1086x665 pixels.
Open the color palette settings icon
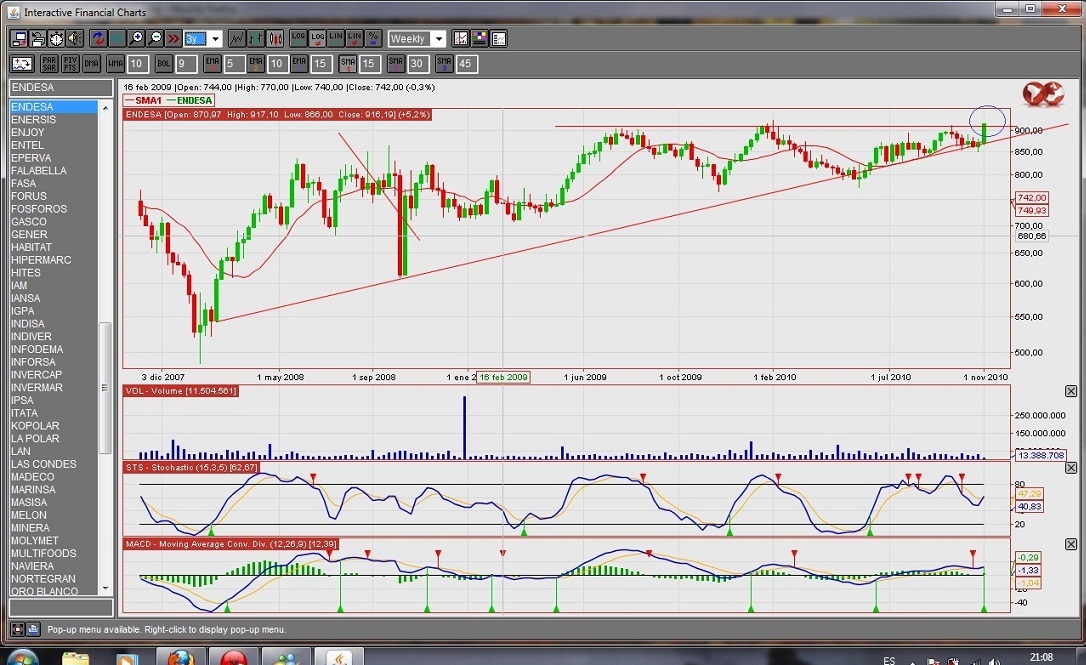[479, 39]
